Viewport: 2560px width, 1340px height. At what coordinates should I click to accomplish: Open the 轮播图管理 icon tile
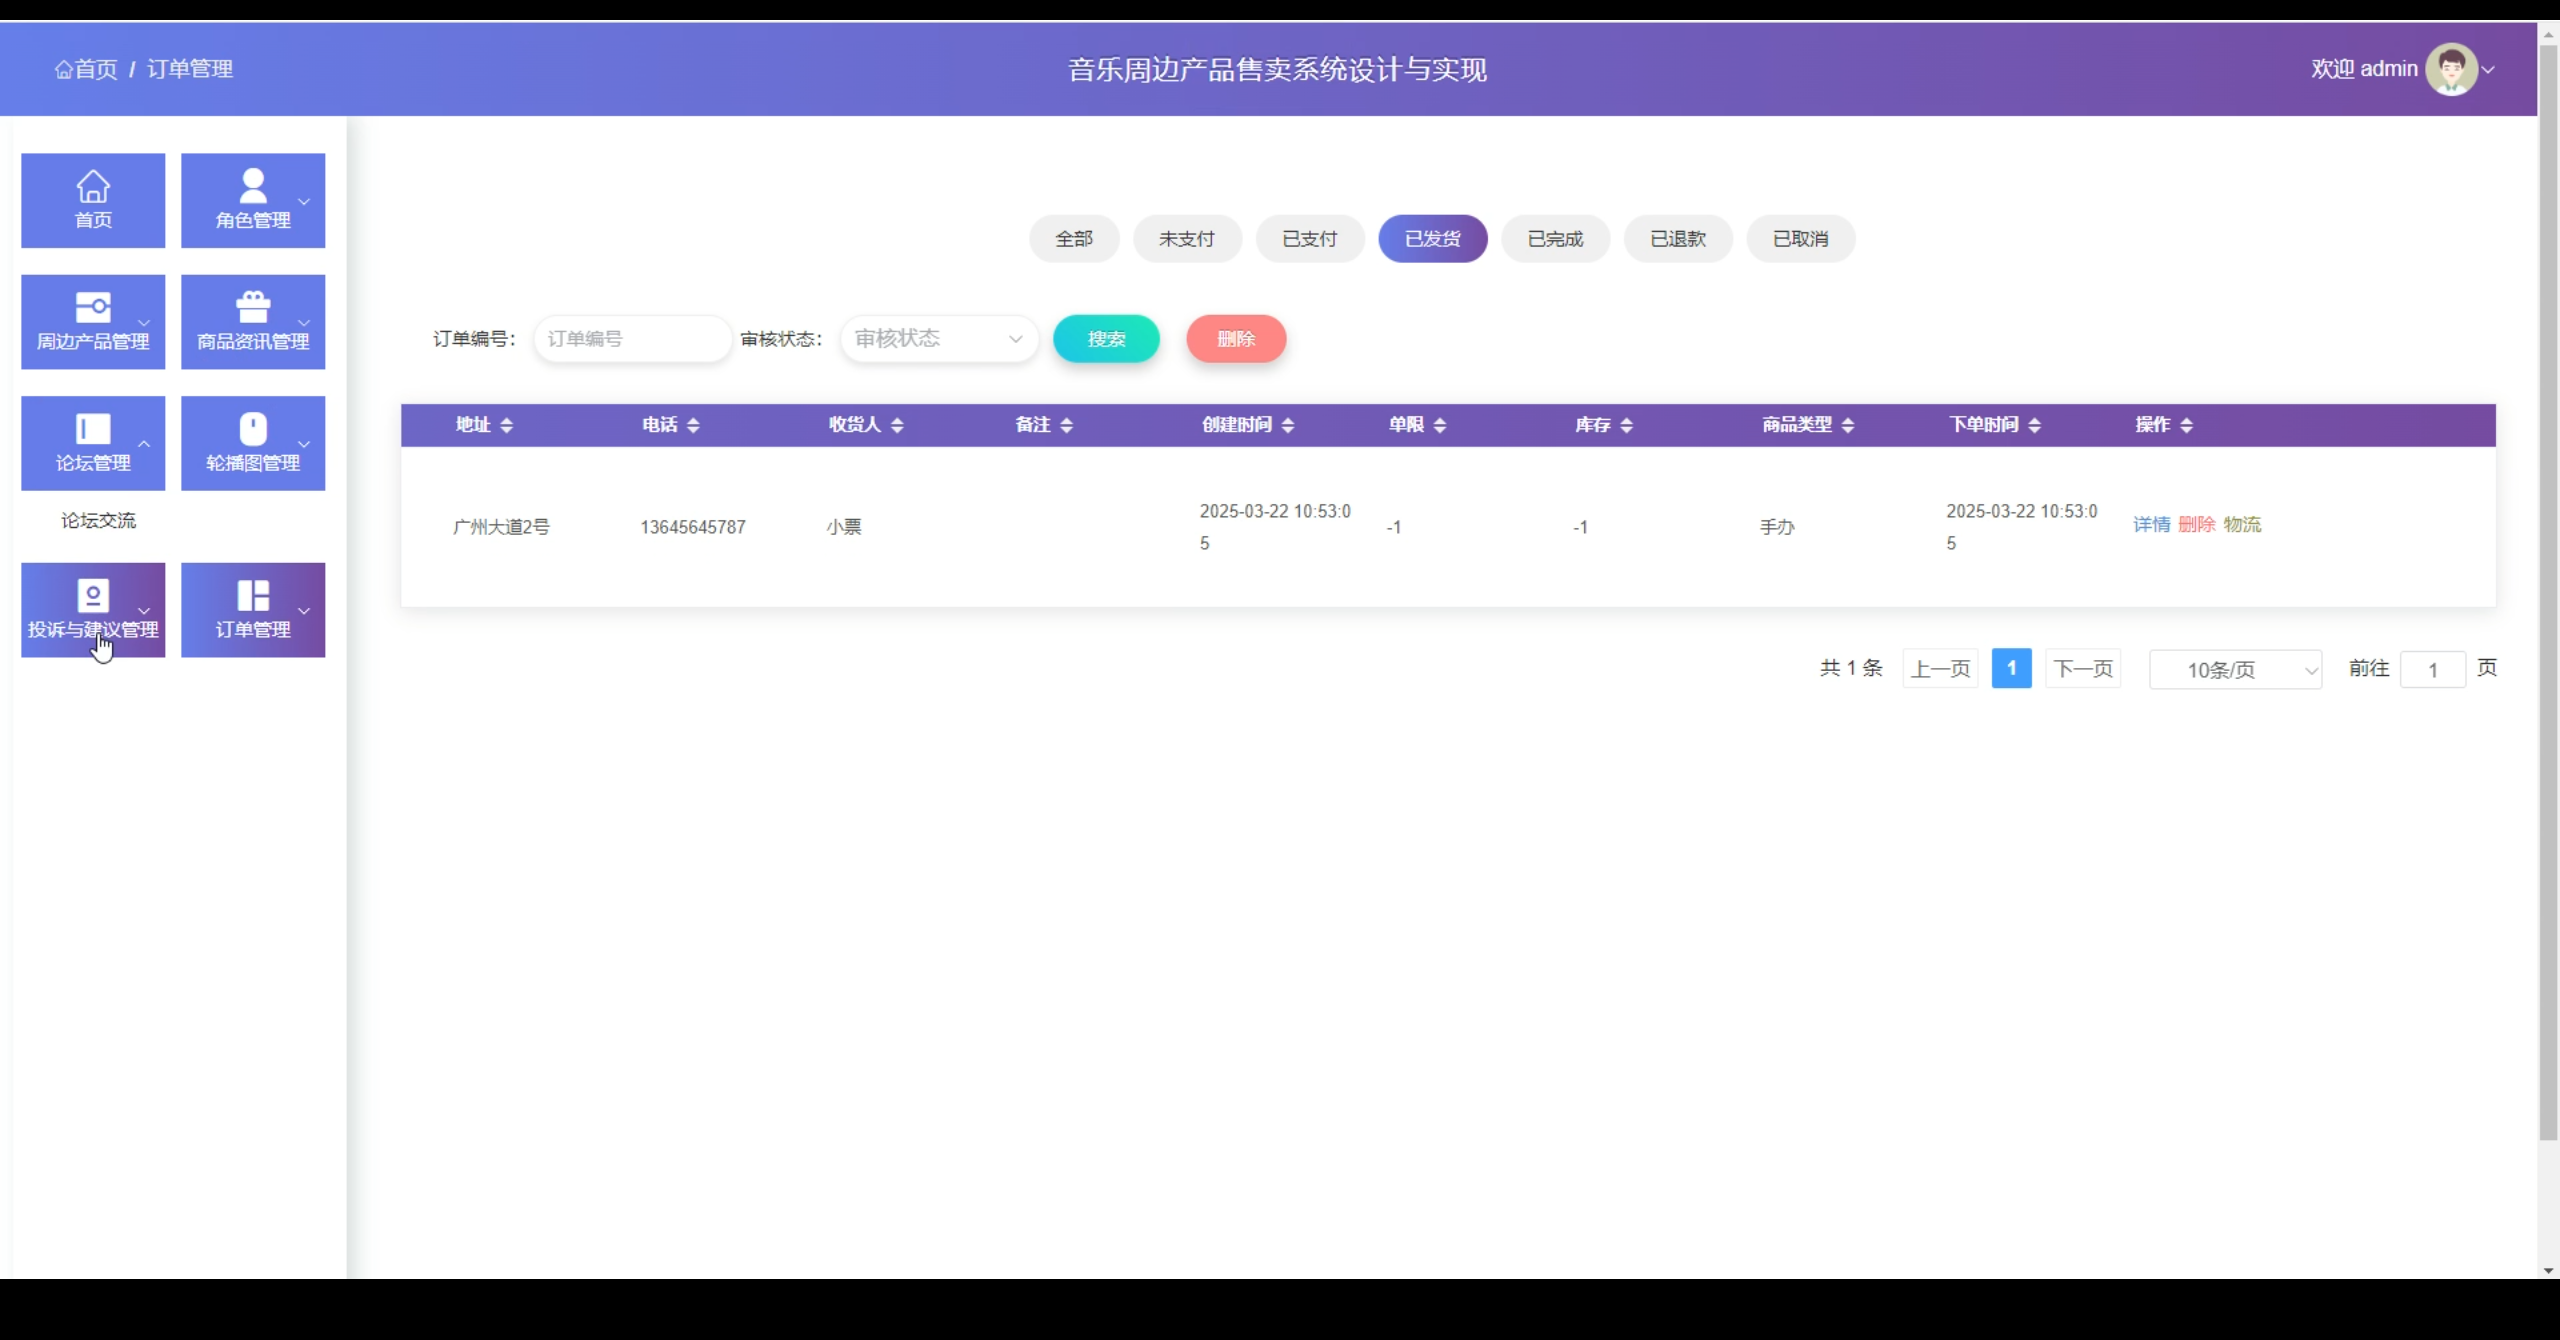(x=253, y=442)
